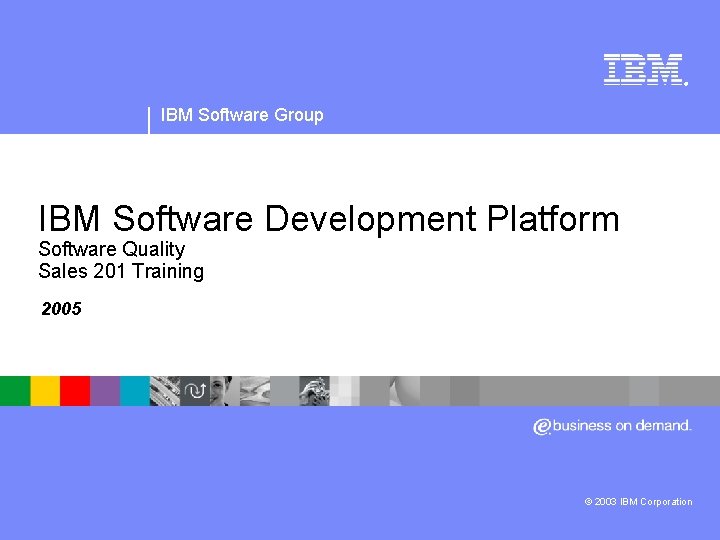Click the title 'IBM Software Development Platform'

click(x=329, y=219)
